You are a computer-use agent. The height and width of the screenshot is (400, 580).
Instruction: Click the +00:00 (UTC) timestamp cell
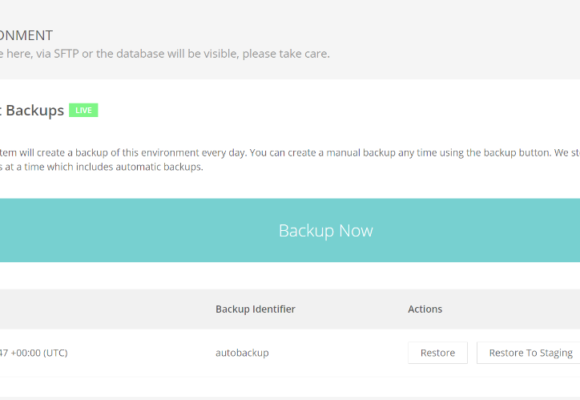click(x=34, y=353)
